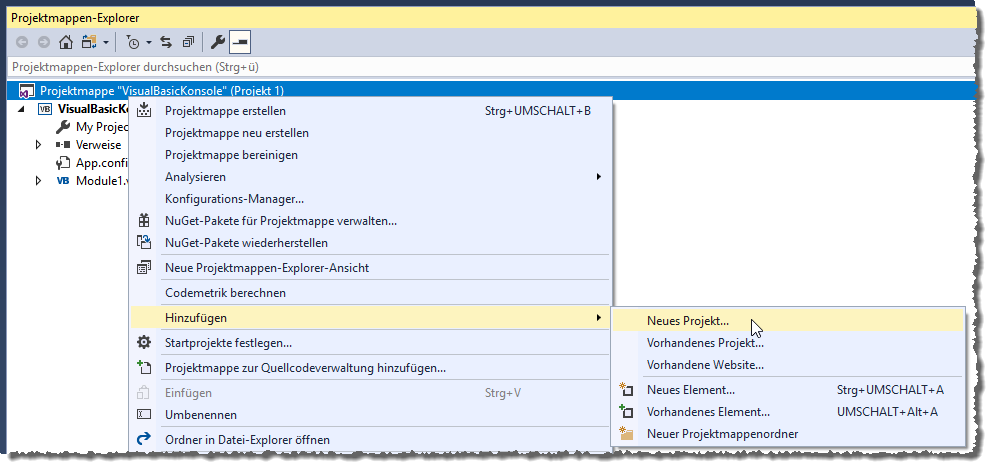The width and height of the screenshot is (994, 472).
Task: Click the submenu arrow next to Hinzufügen
Action: click(x=598, y=317)
